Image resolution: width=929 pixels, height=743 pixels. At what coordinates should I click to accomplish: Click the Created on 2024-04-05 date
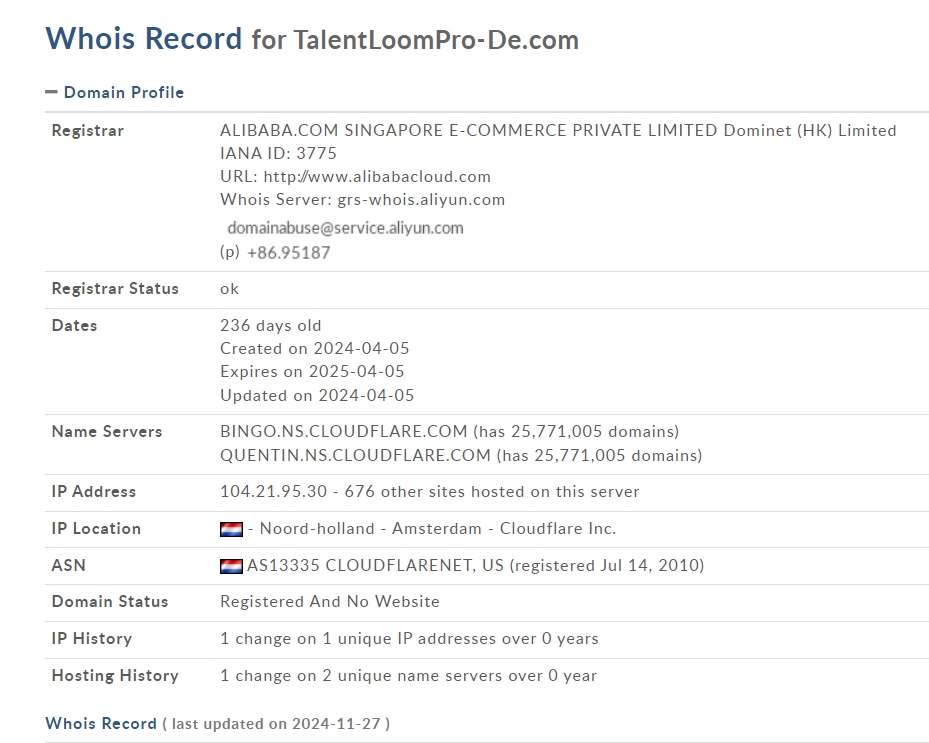click(x=314, y=349)
